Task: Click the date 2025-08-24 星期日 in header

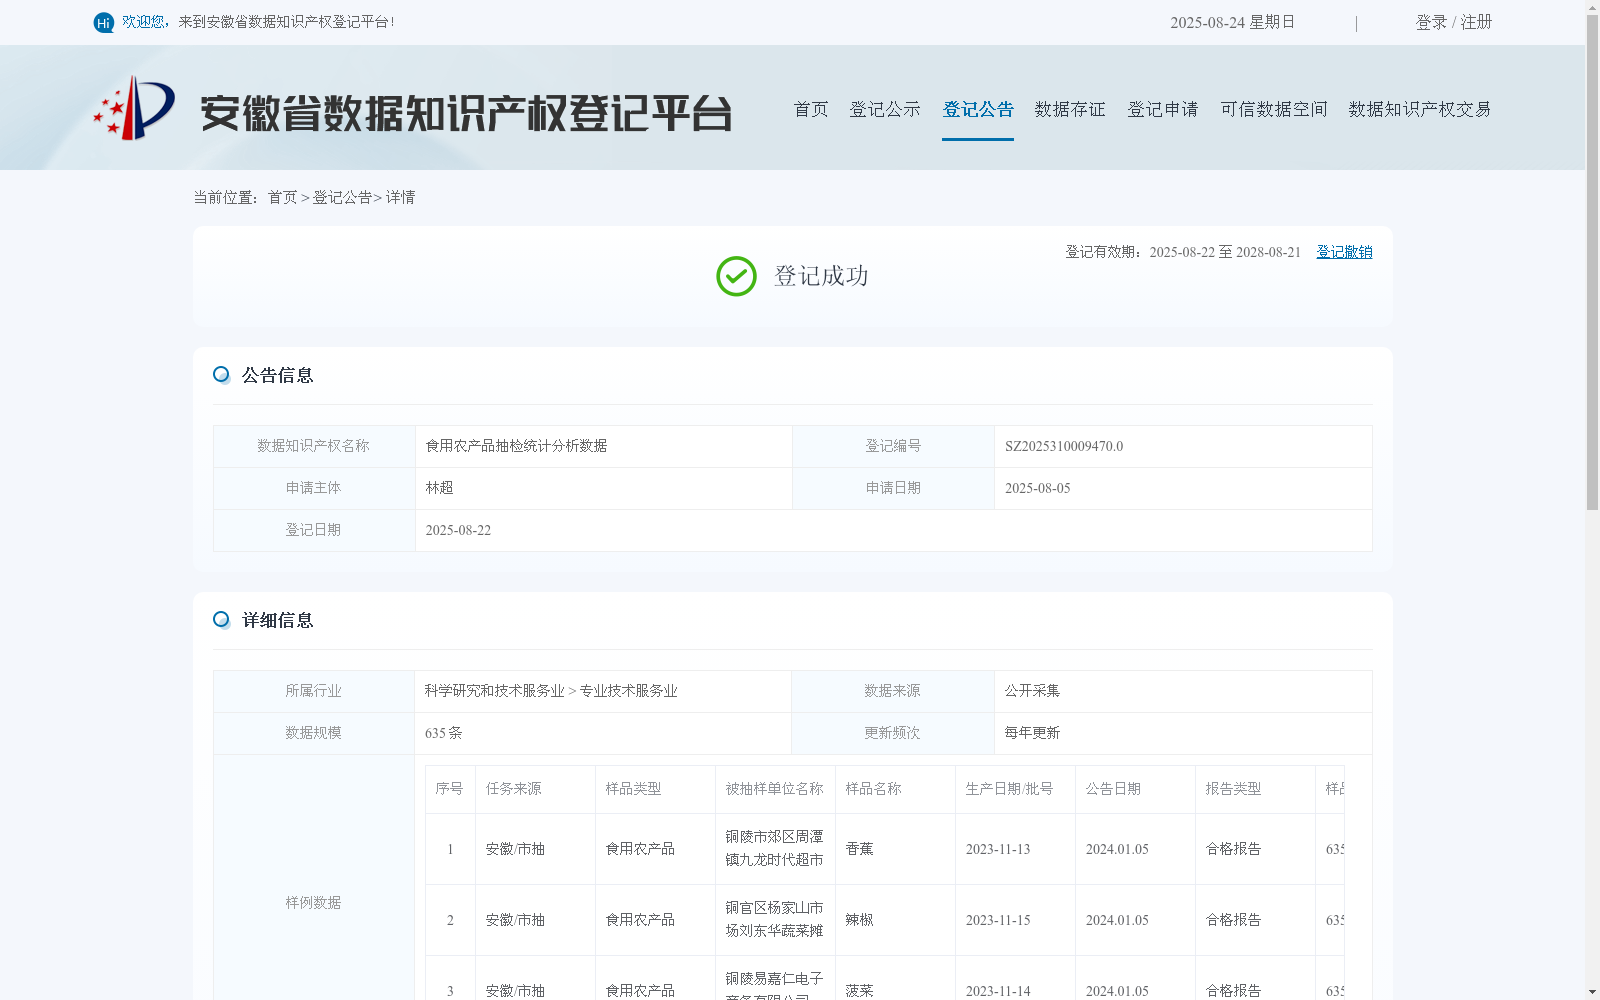Action: coord(1232,22)
